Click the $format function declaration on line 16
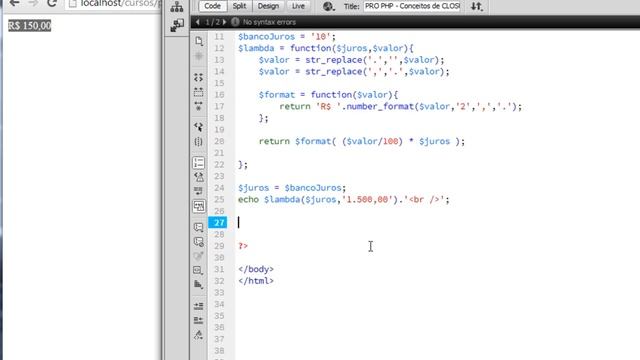640x360 pixels. (x=328, y=95)
